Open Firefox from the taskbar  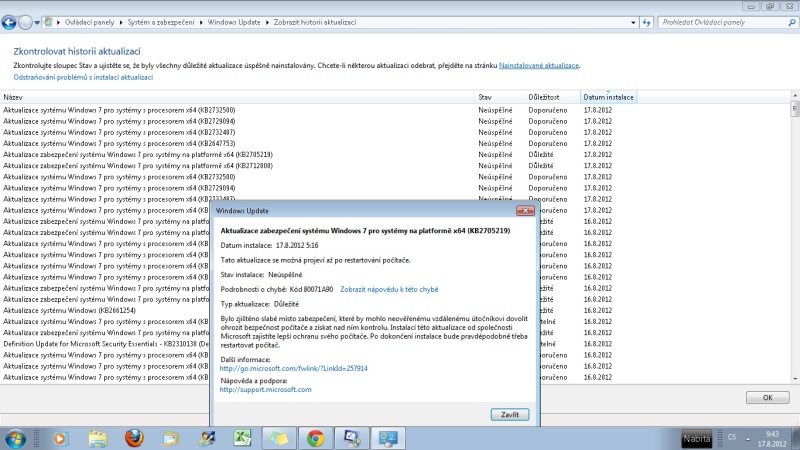134,437
